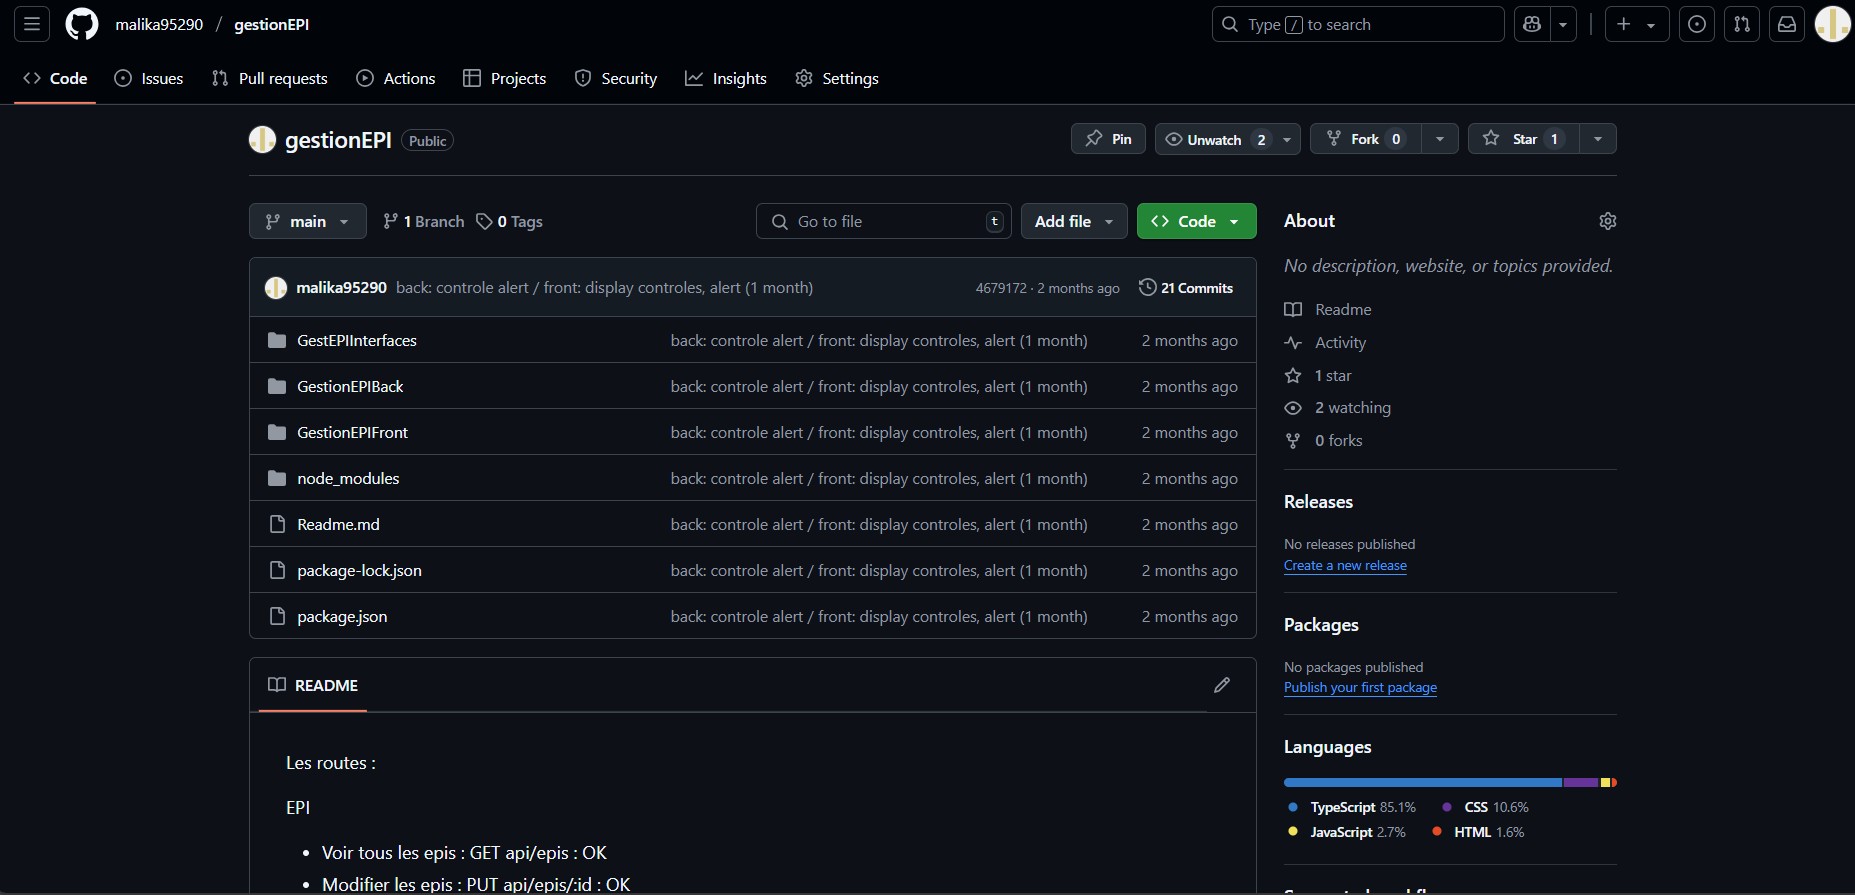1855x895 pixels.
Task: Open user profile avatar menu
Action: [x=1832, y=24]
